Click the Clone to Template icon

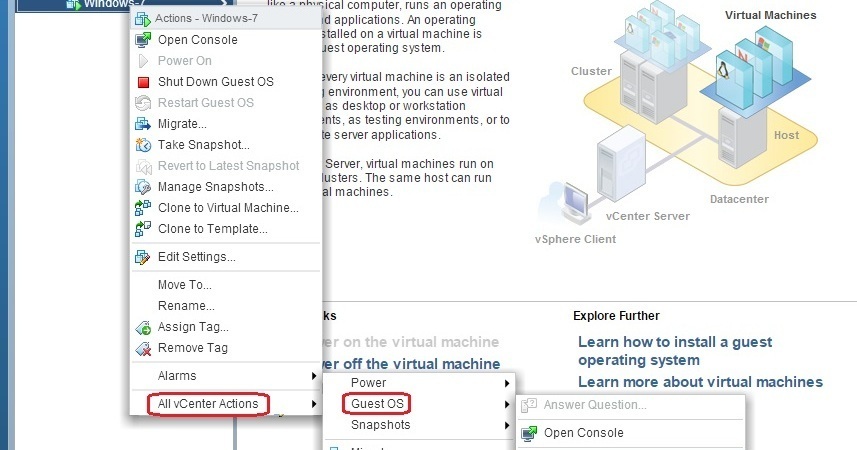(143, 229)
